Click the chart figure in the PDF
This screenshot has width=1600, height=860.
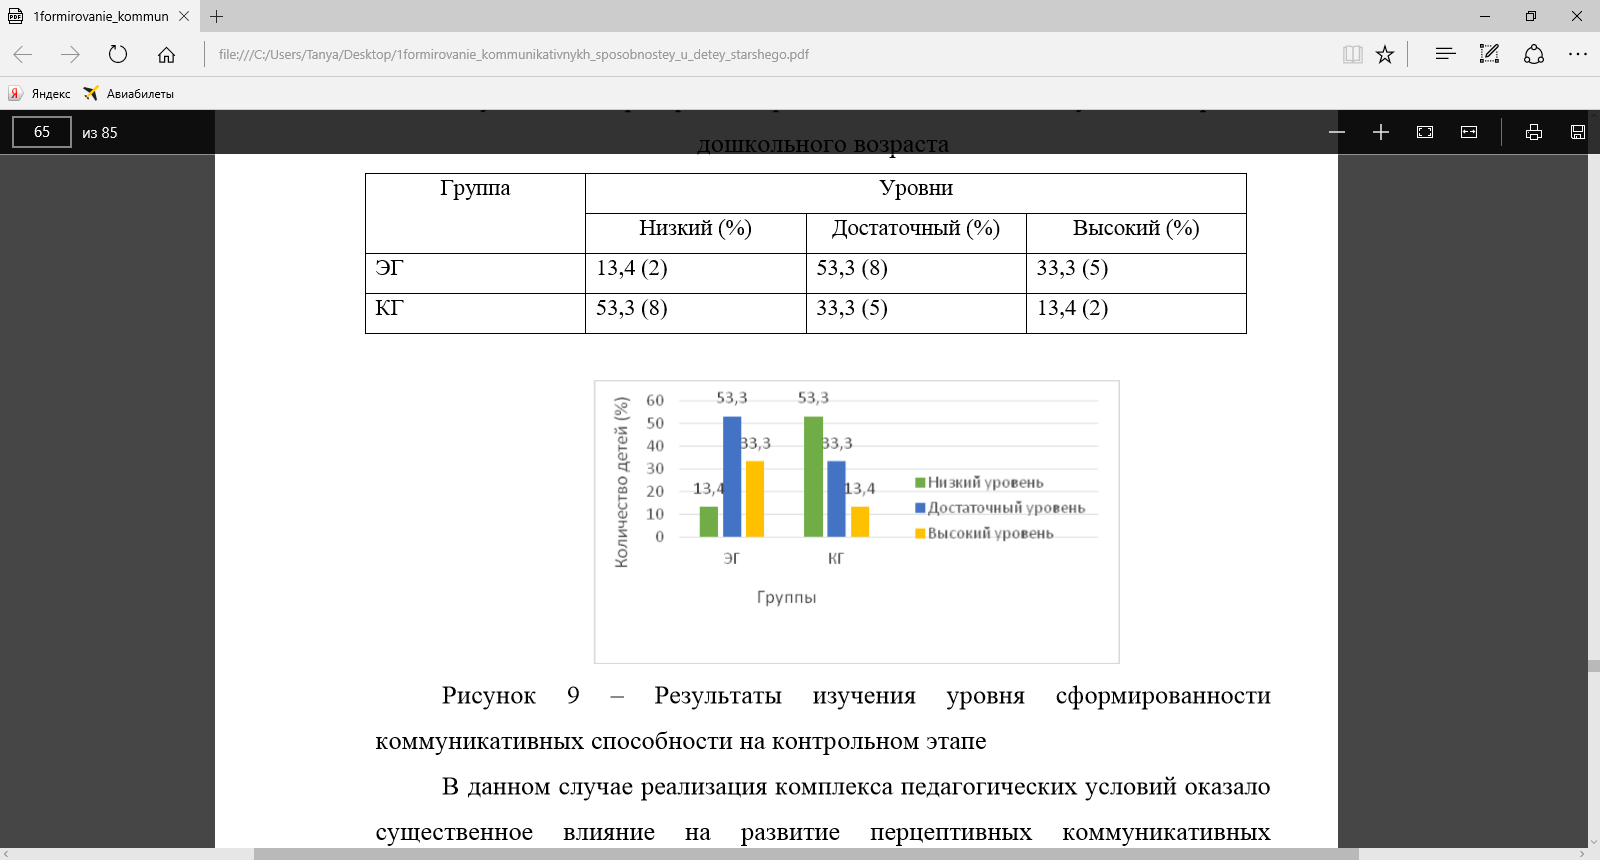pos(857,522)
